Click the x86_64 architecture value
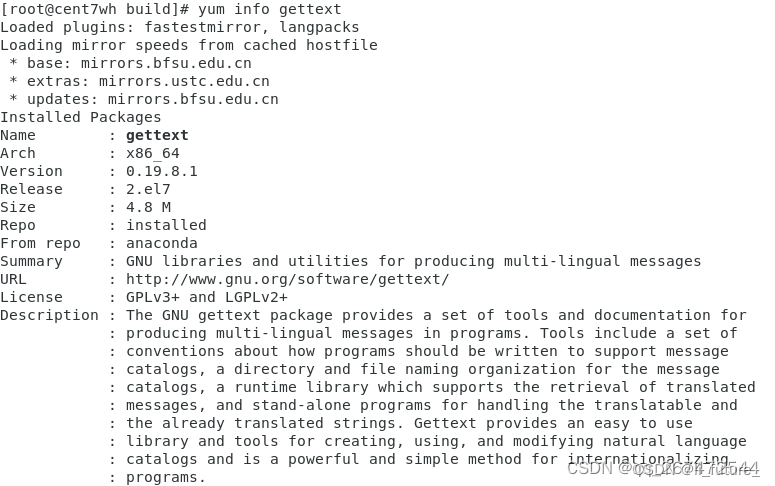The height and width of the screenshot is (486, 775). coord(153,153)
